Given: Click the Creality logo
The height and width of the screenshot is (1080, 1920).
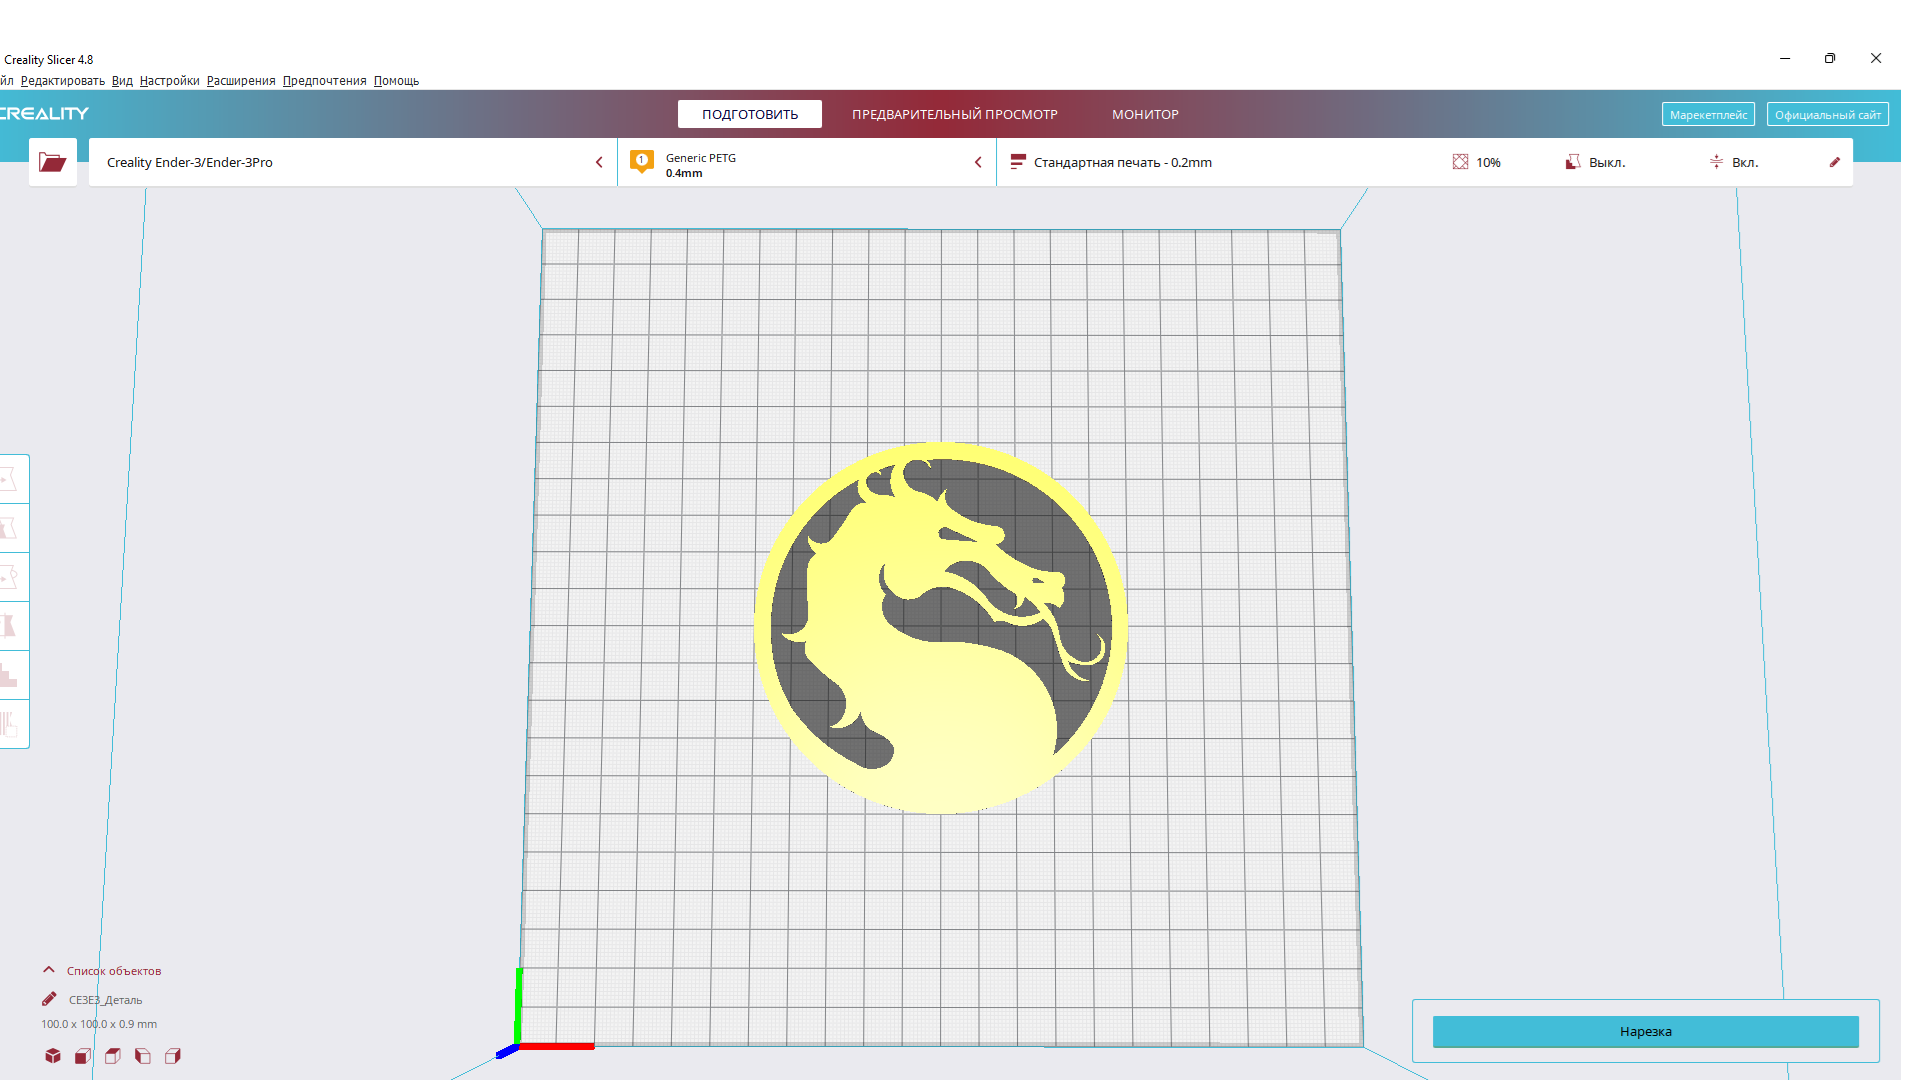Looking at the screenshot, I should point(44,113).
